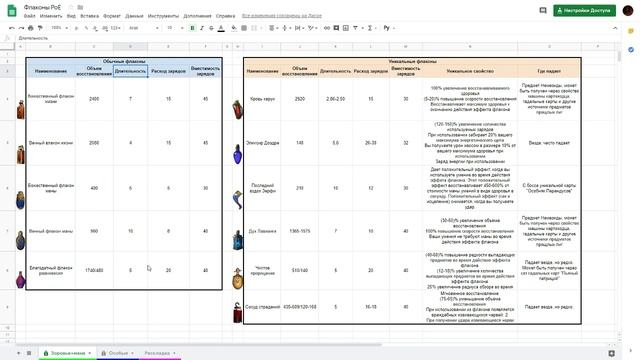Move document using the folder icon

click(x=80, y=7)
